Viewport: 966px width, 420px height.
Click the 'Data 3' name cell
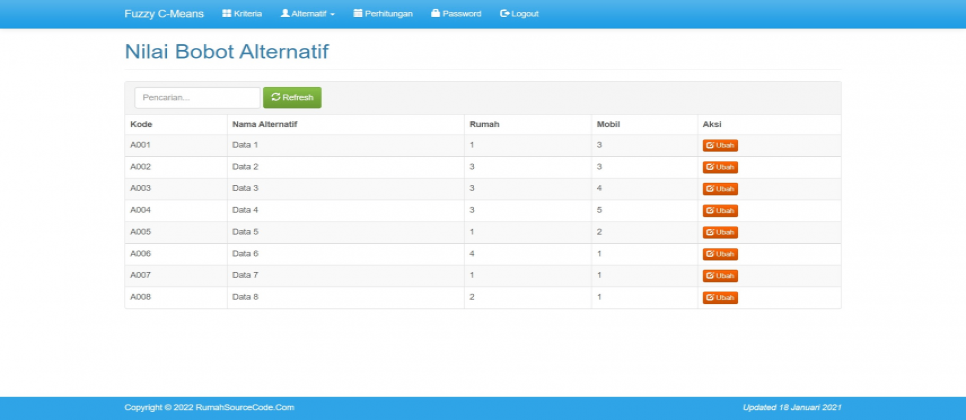coord(346,188)
